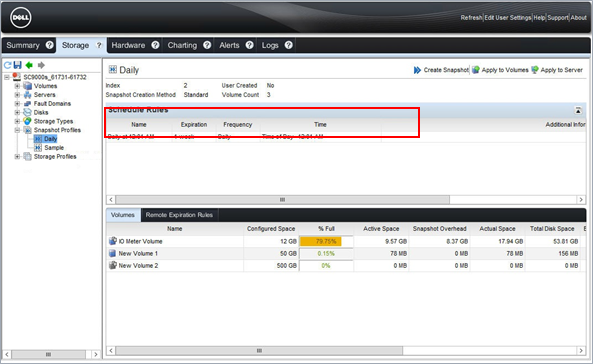Click the Frequency column header
The width and height of the screenshot is (593, 364).
coord(238,124)
